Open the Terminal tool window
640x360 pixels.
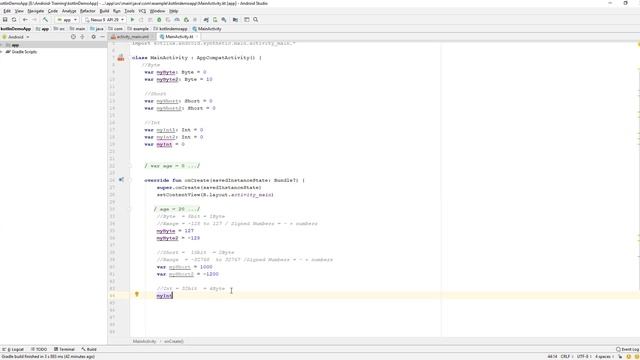click(64, 349)
